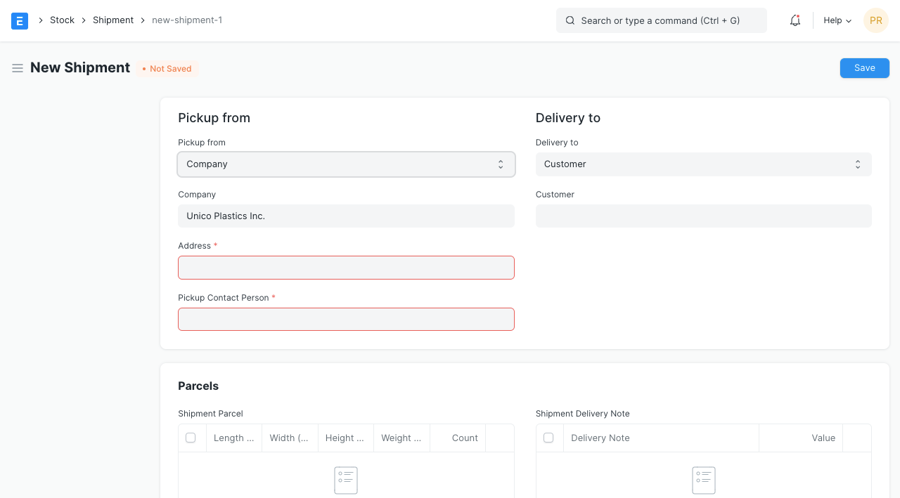Toggle the sidebar hamburger menu
900x498 pixels.
(17, 68)
